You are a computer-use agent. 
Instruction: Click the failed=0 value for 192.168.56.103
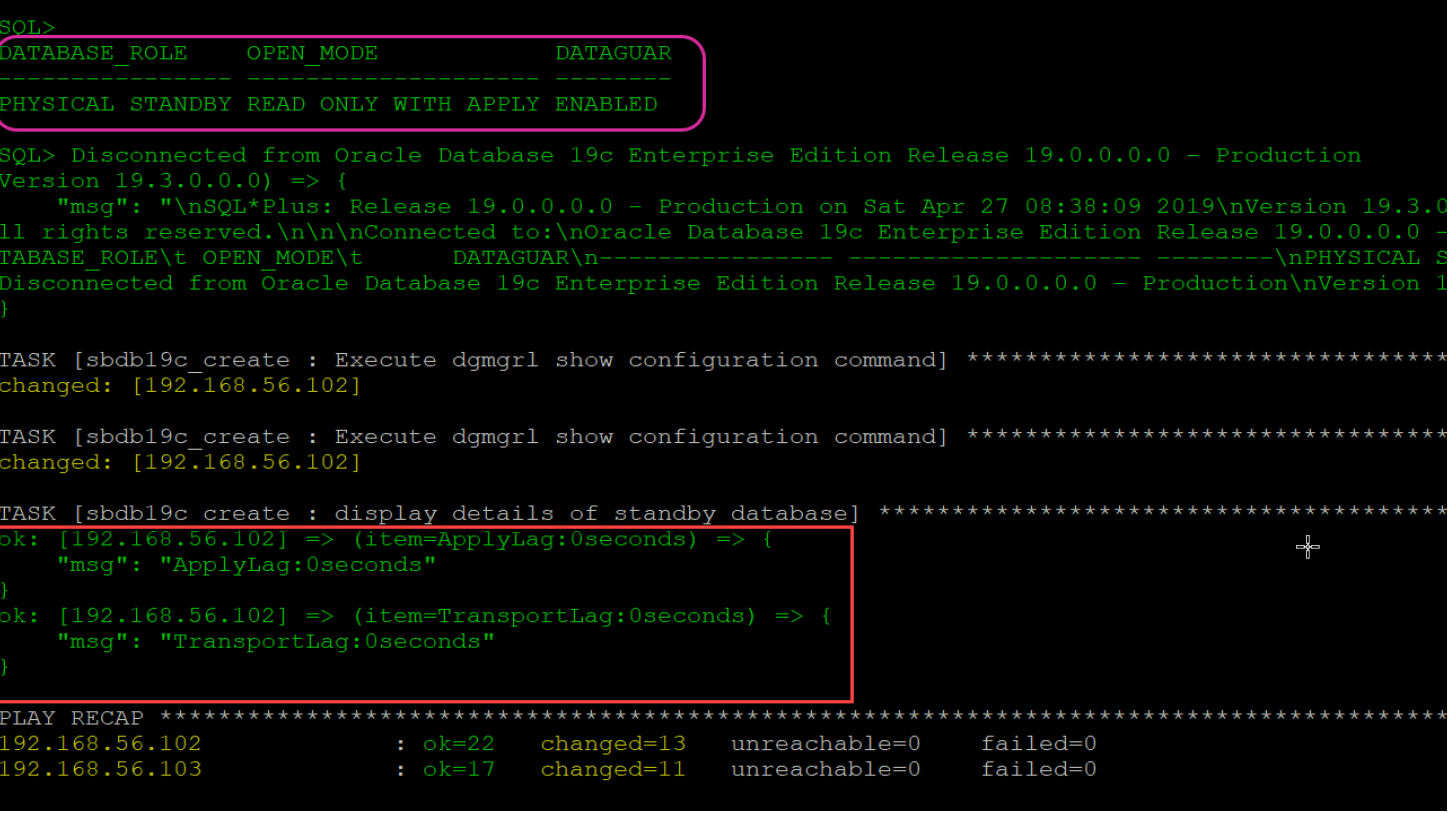point(1038,769)
